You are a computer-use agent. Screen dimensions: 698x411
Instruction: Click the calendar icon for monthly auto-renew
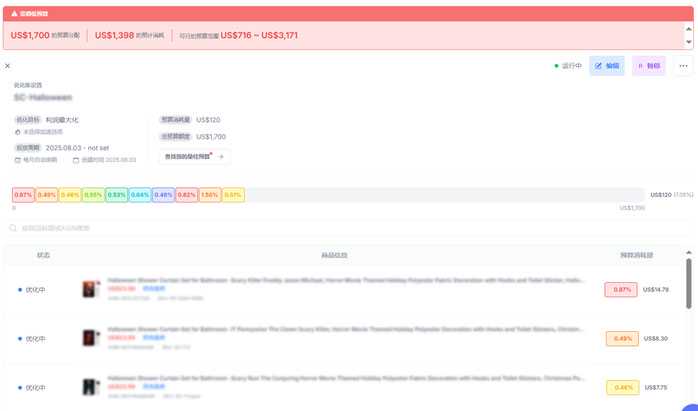coord(18,160)
